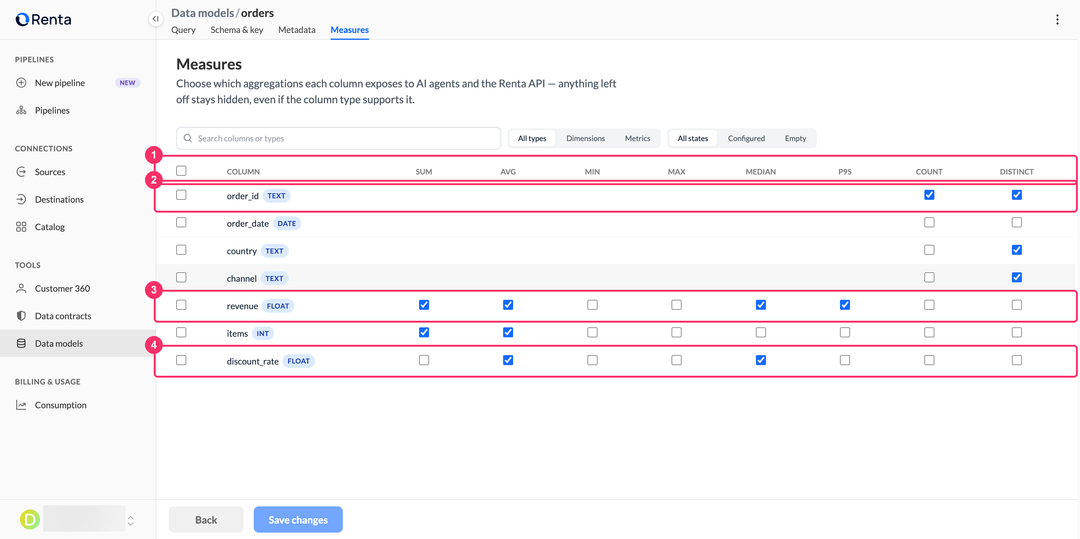Screen dimensions: 1080x539
Task: Show Configured columns only
Action: [x=747, y=138]
